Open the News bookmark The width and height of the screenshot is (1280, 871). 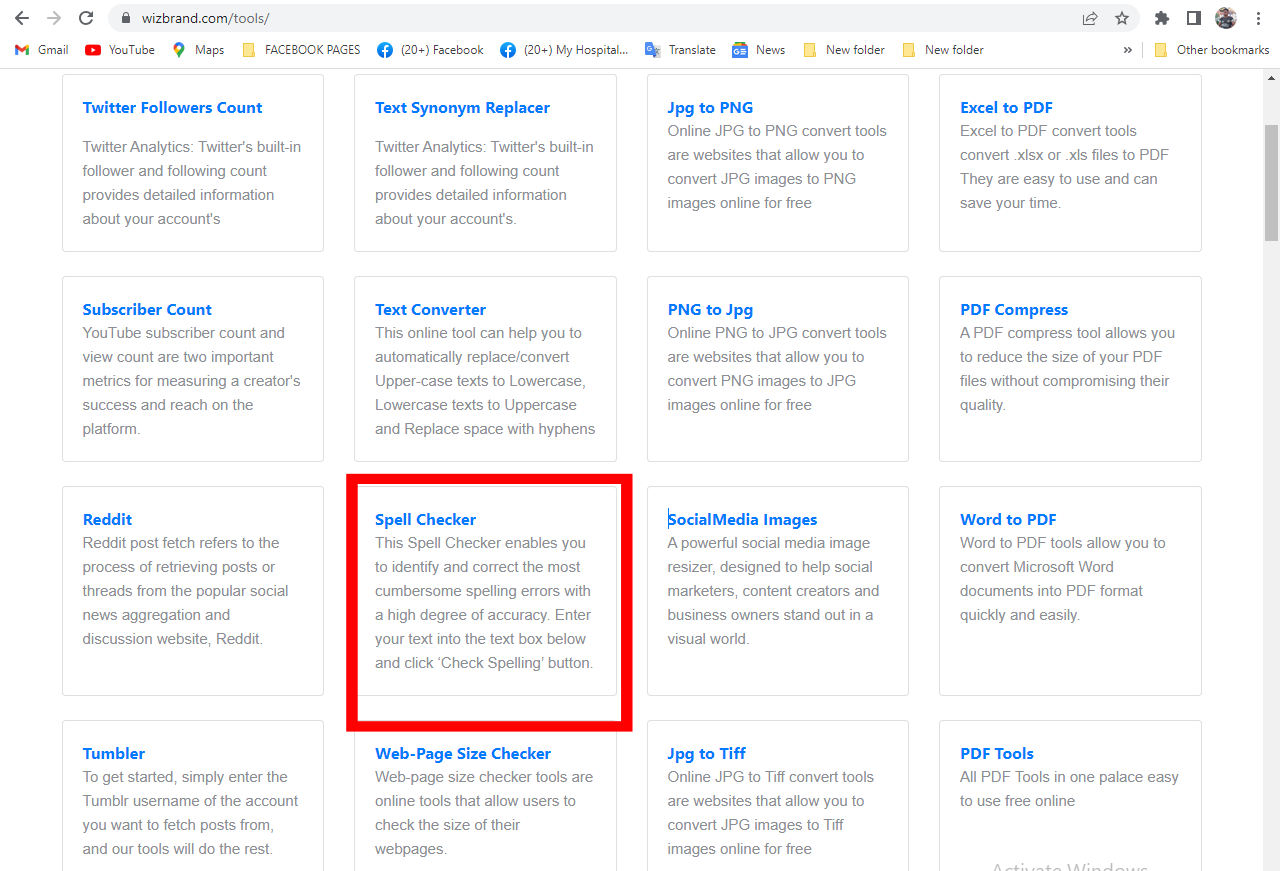(758, 49)
